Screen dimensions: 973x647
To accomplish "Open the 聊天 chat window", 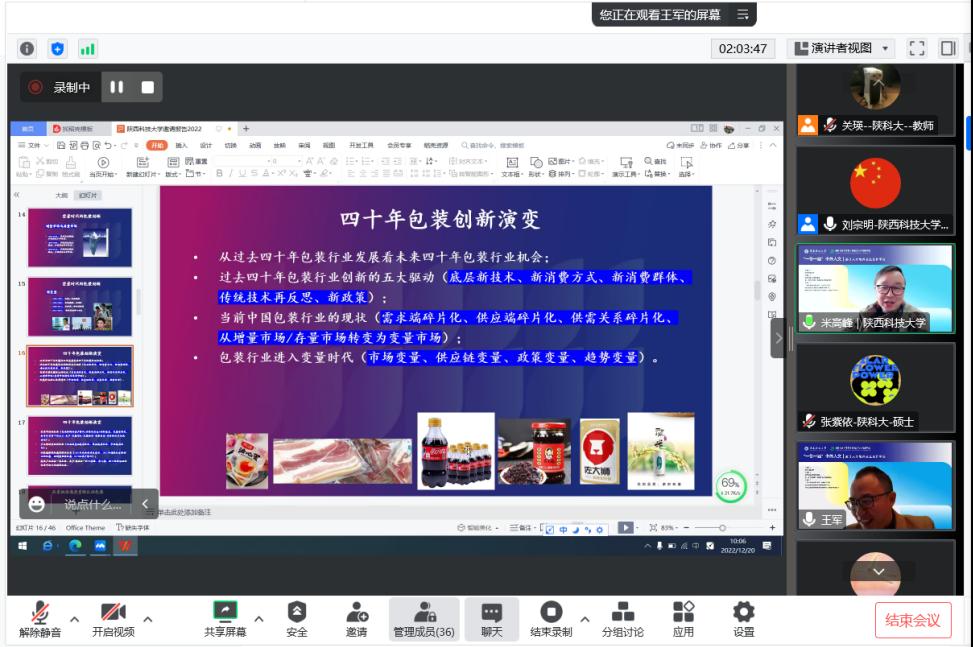I will pyautogui.click(x=491, y=619).
